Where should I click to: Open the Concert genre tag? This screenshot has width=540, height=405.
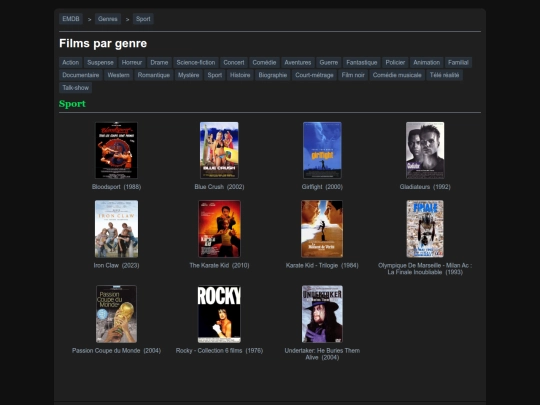pyautogui.click(x=233, y=63)
